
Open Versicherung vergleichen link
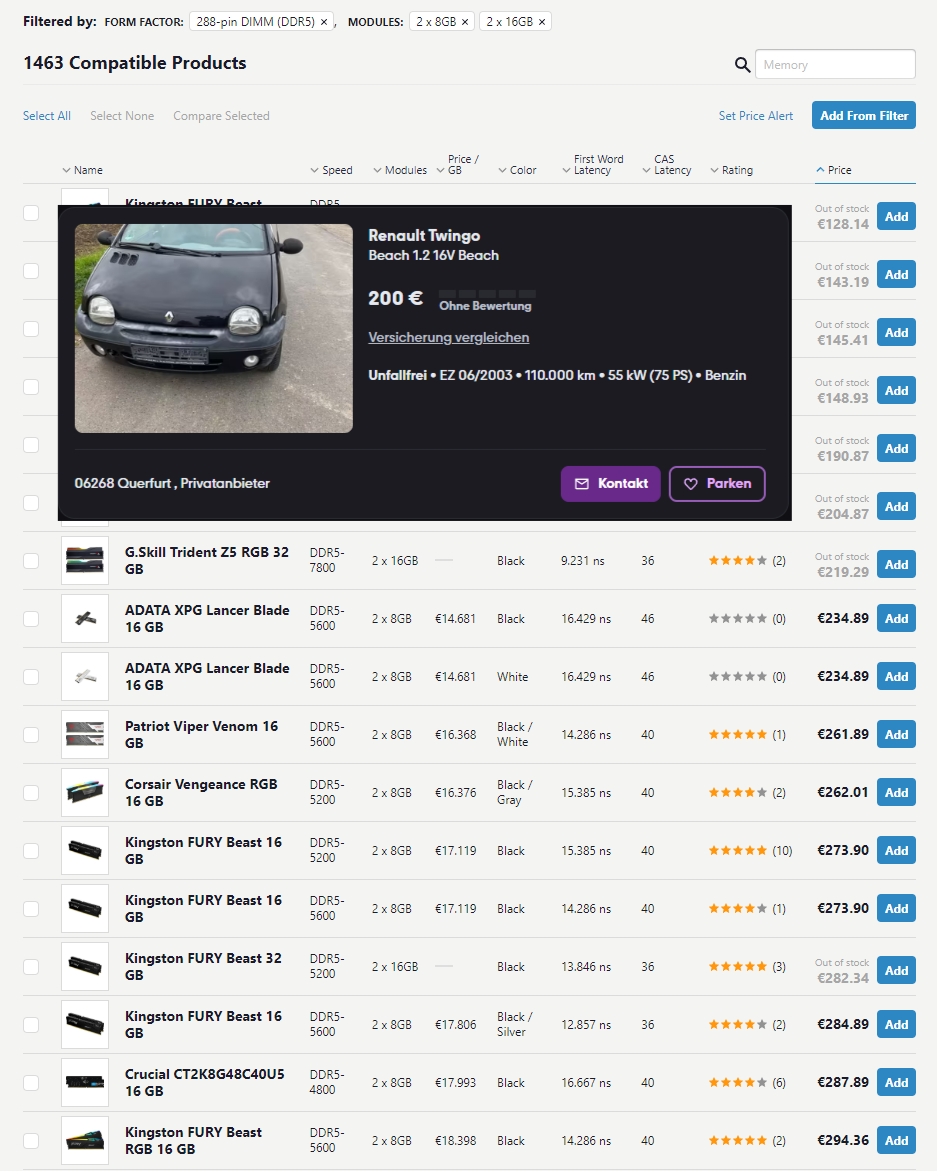click(x=449, y=338)
